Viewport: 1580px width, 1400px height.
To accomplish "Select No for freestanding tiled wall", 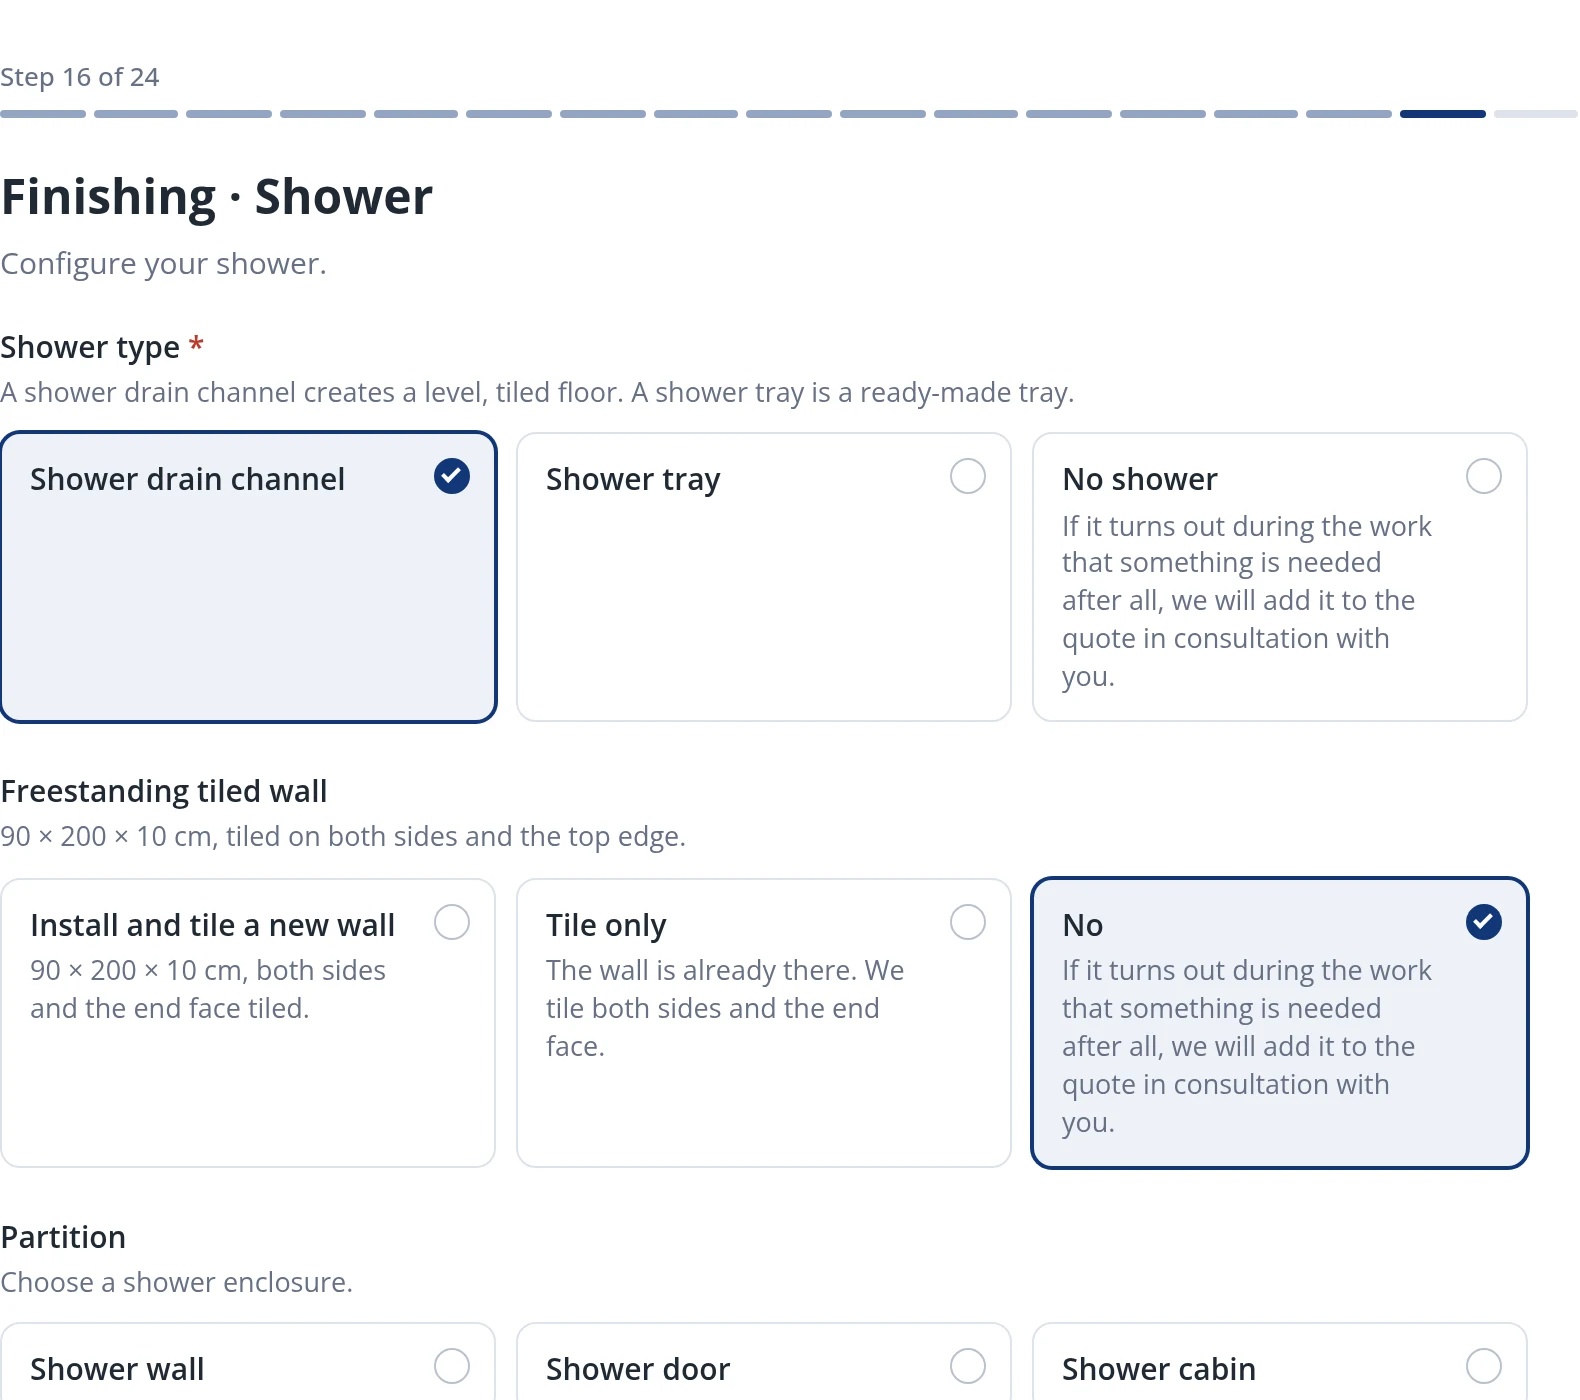I will (x=1280, y=1023).
